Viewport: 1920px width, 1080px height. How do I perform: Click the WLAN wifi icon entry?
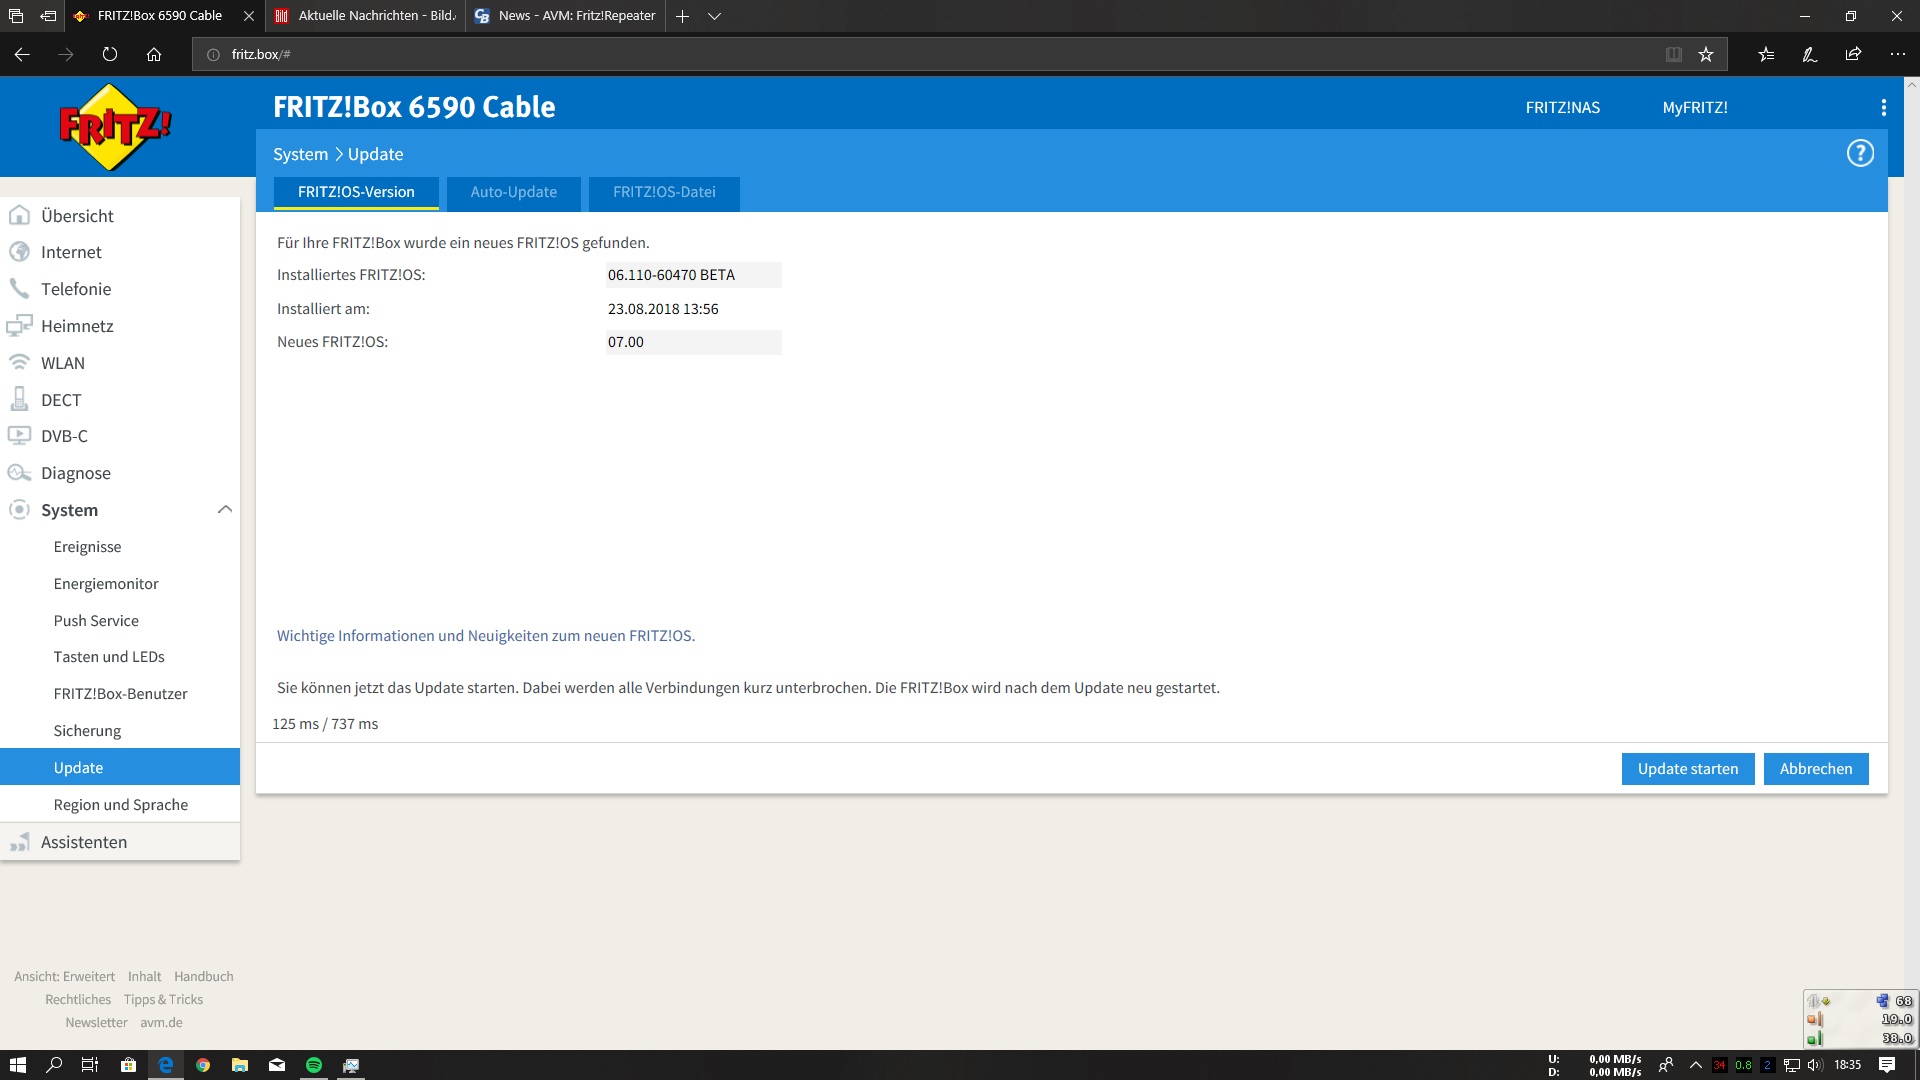(62, 363)
